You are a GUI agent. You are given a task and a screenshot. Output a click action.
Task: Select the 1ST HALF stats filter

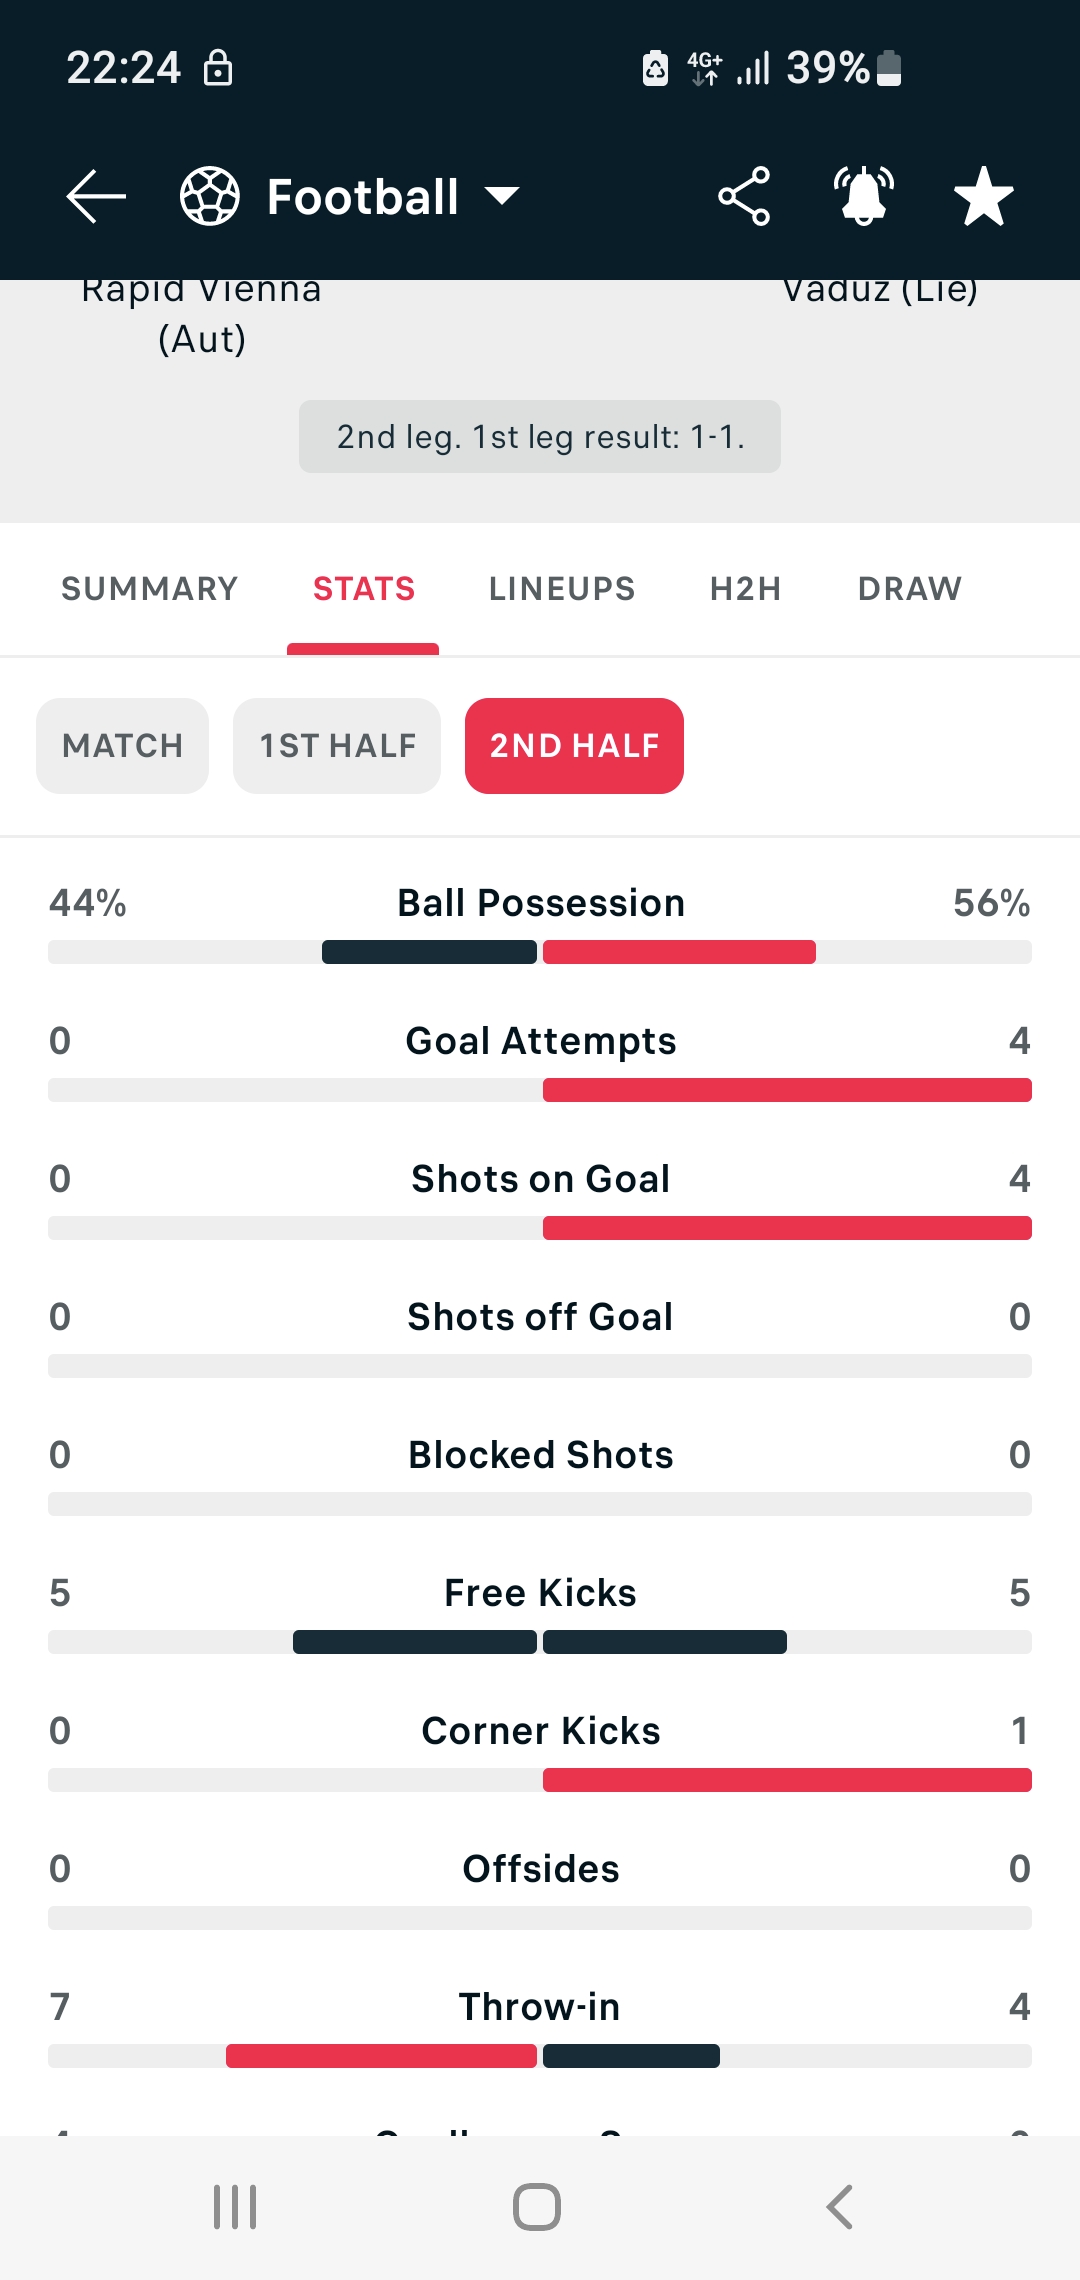click(x=337, y=746)
